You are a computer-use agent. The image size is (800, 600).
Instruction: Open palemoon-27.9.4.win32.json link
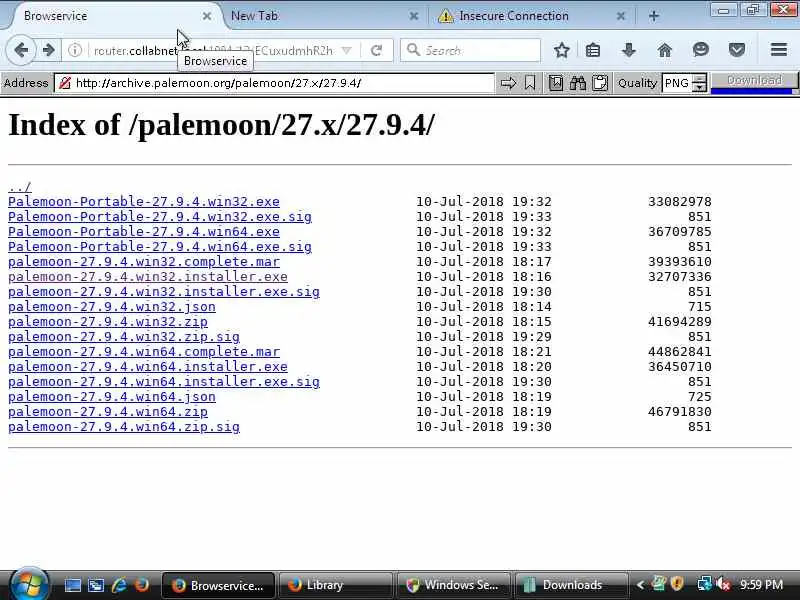pyautogui.click(x=112, y=307)
